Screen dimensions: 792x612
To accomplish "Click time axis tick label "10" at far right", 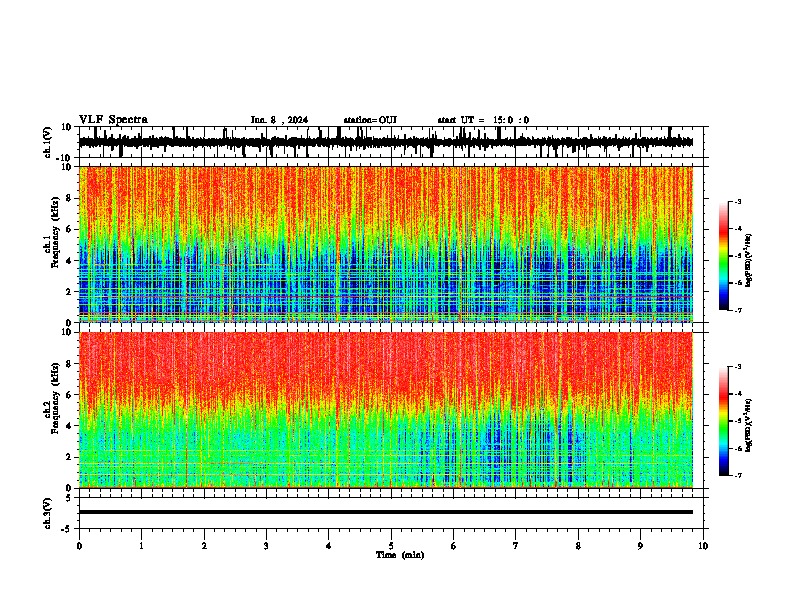I will click(703, 546).
